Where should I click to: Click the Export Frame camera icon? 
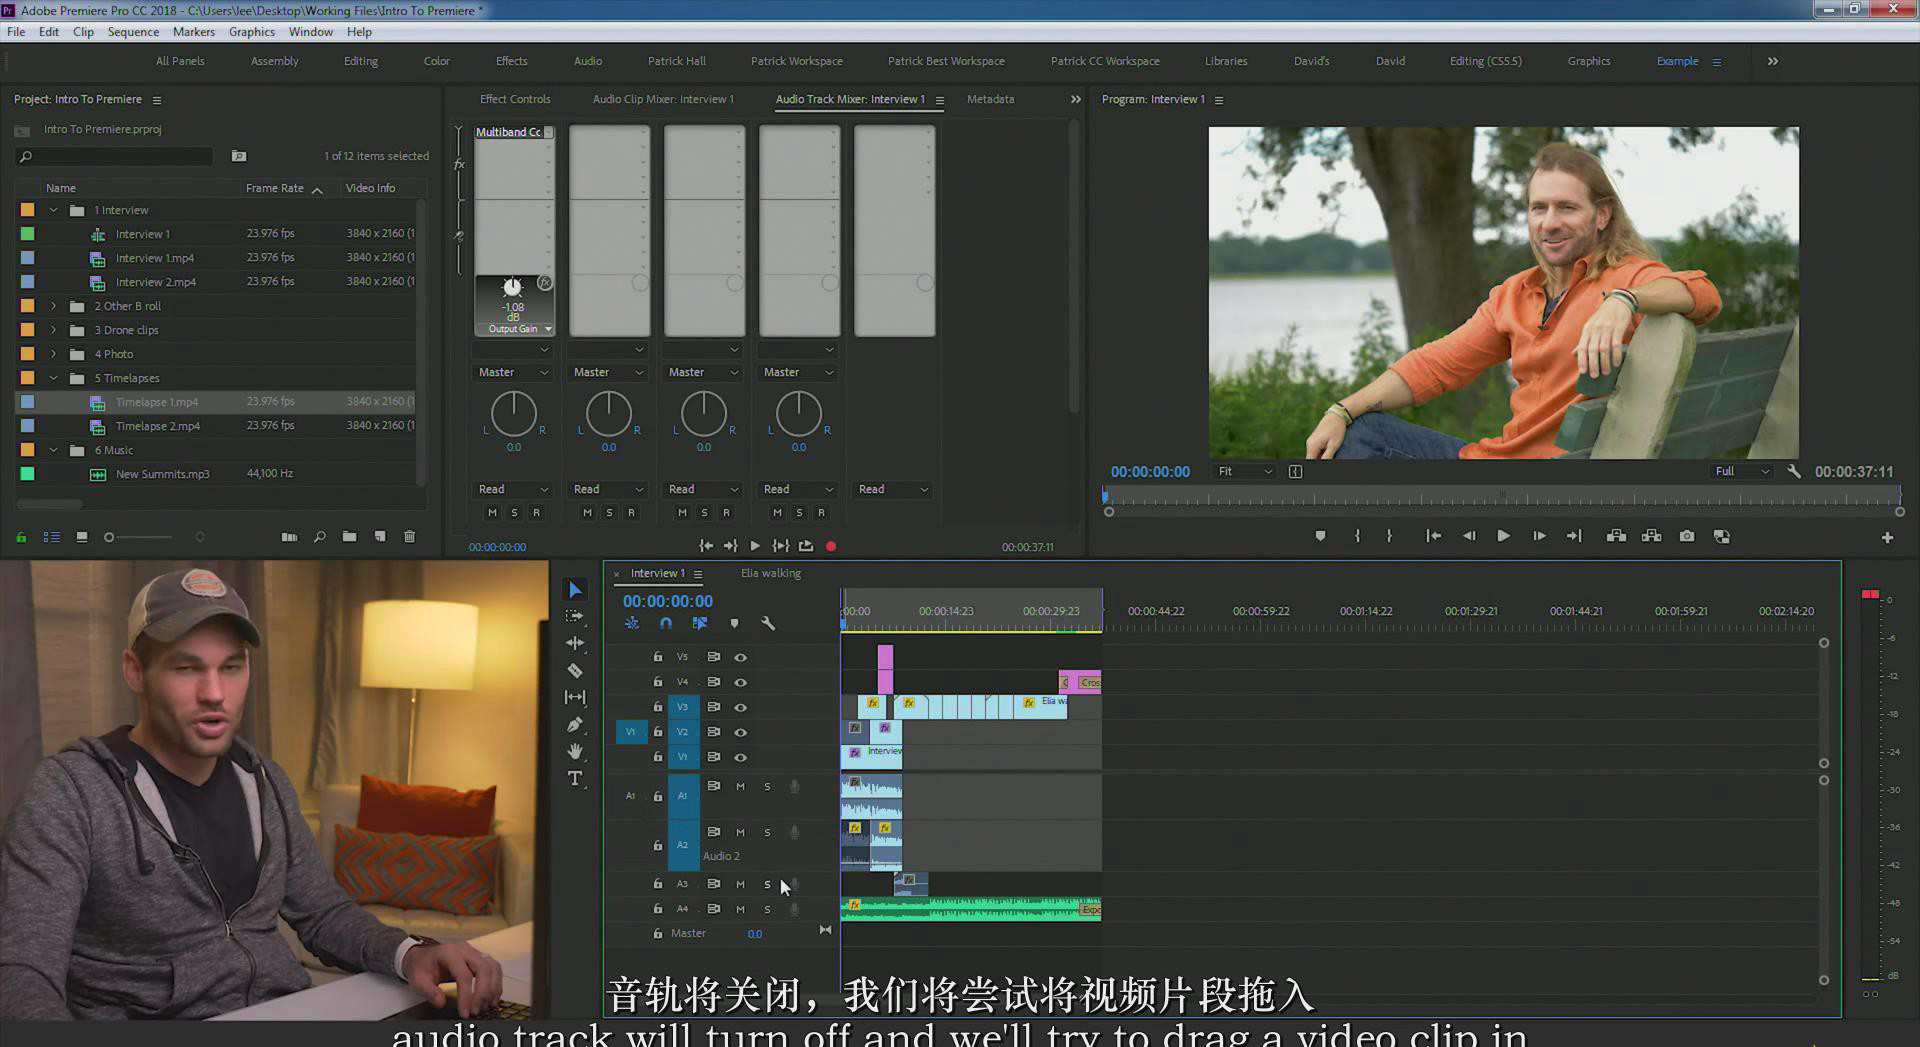point(1687,536)
